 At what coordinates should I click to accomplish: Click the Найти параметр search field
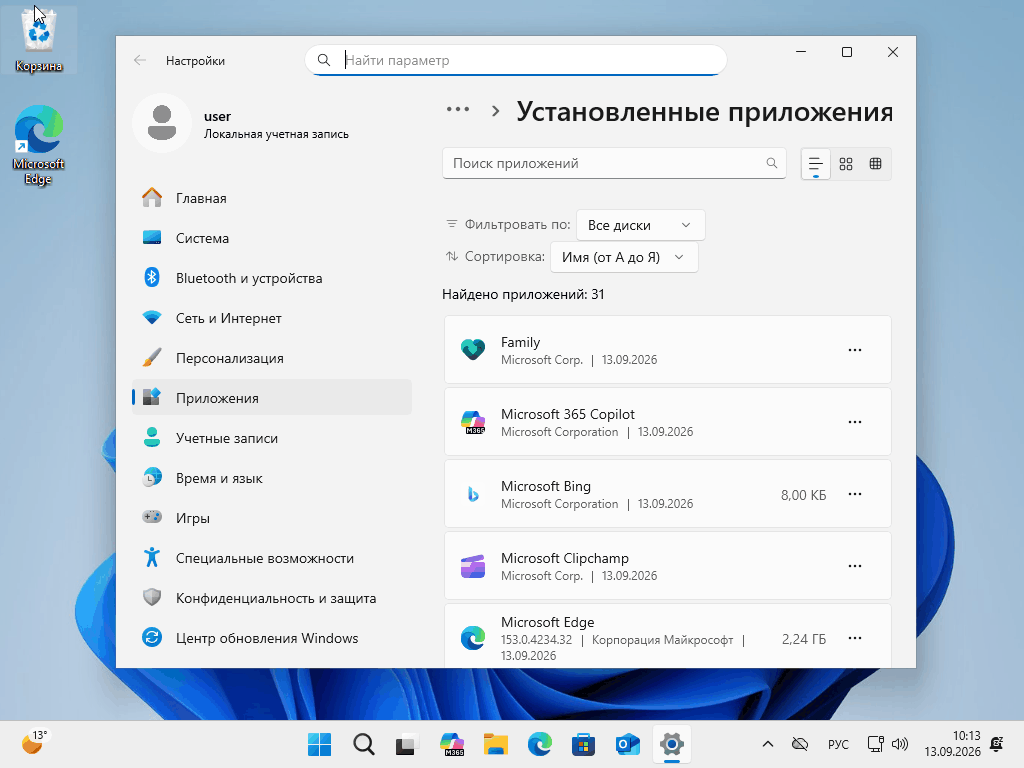point(516,60)
